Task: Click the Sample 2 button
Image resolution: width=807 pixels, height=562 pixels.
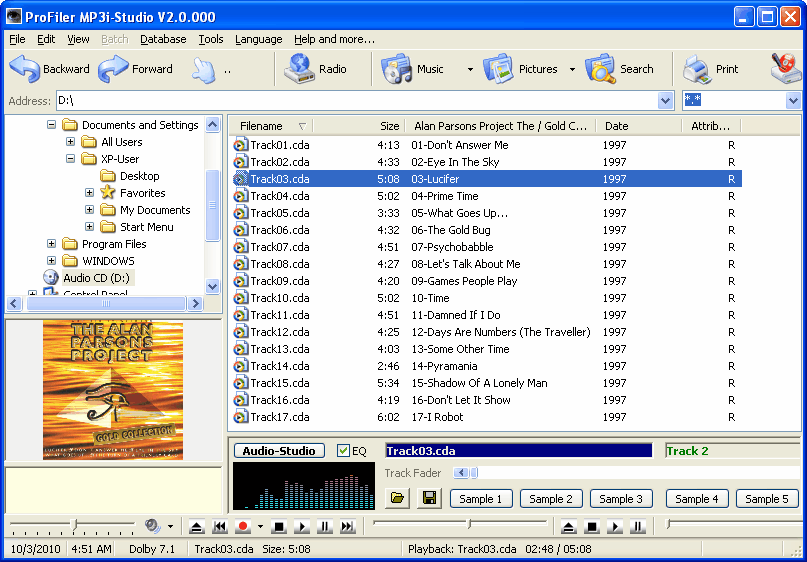Action: (x=551, y=499)
